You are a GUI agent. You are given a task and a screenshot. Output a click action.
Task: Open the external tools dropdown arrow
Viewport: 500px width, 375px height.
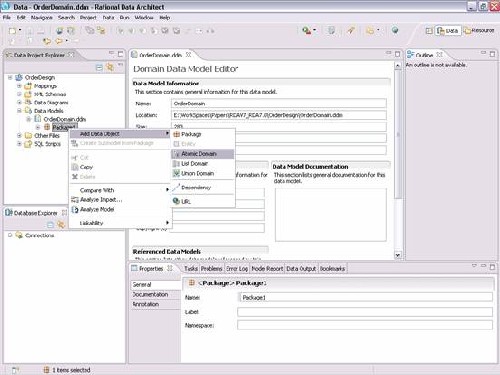tap(314, 31)
